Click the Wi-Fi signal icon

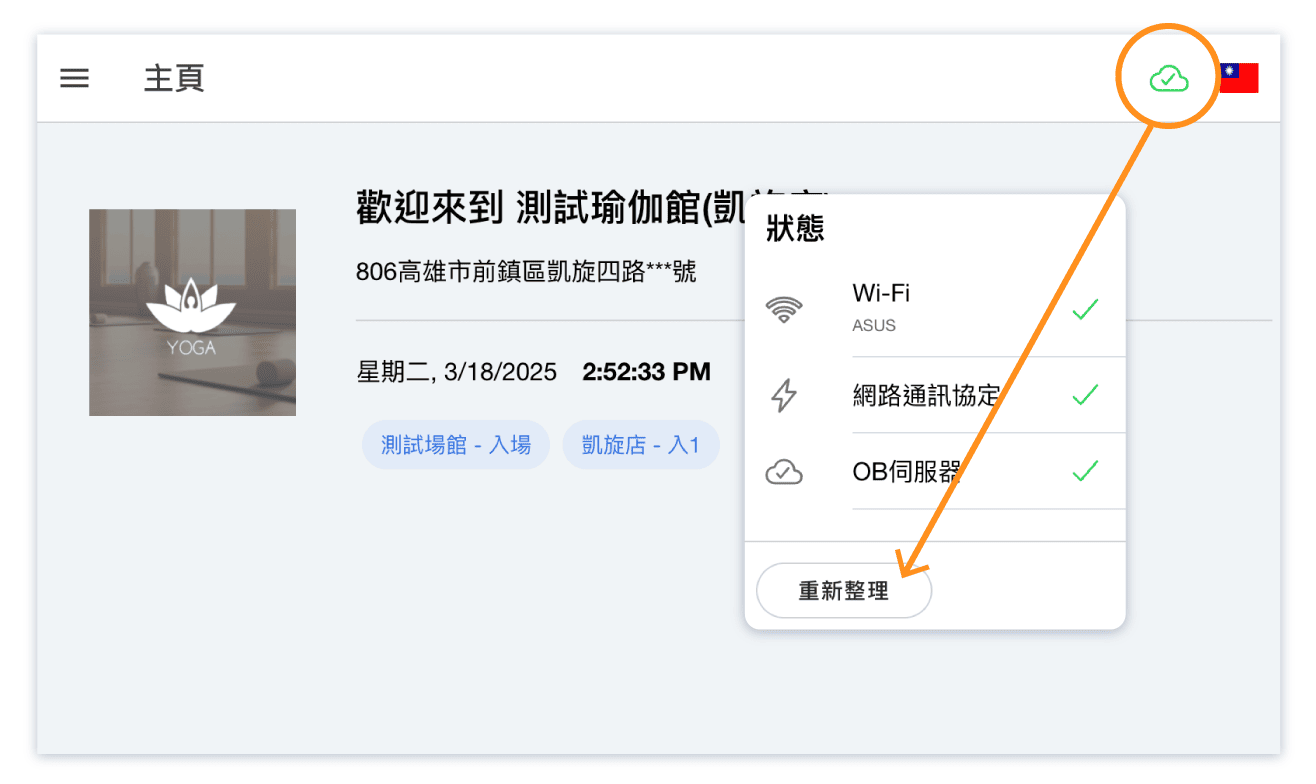coord(783,310)
